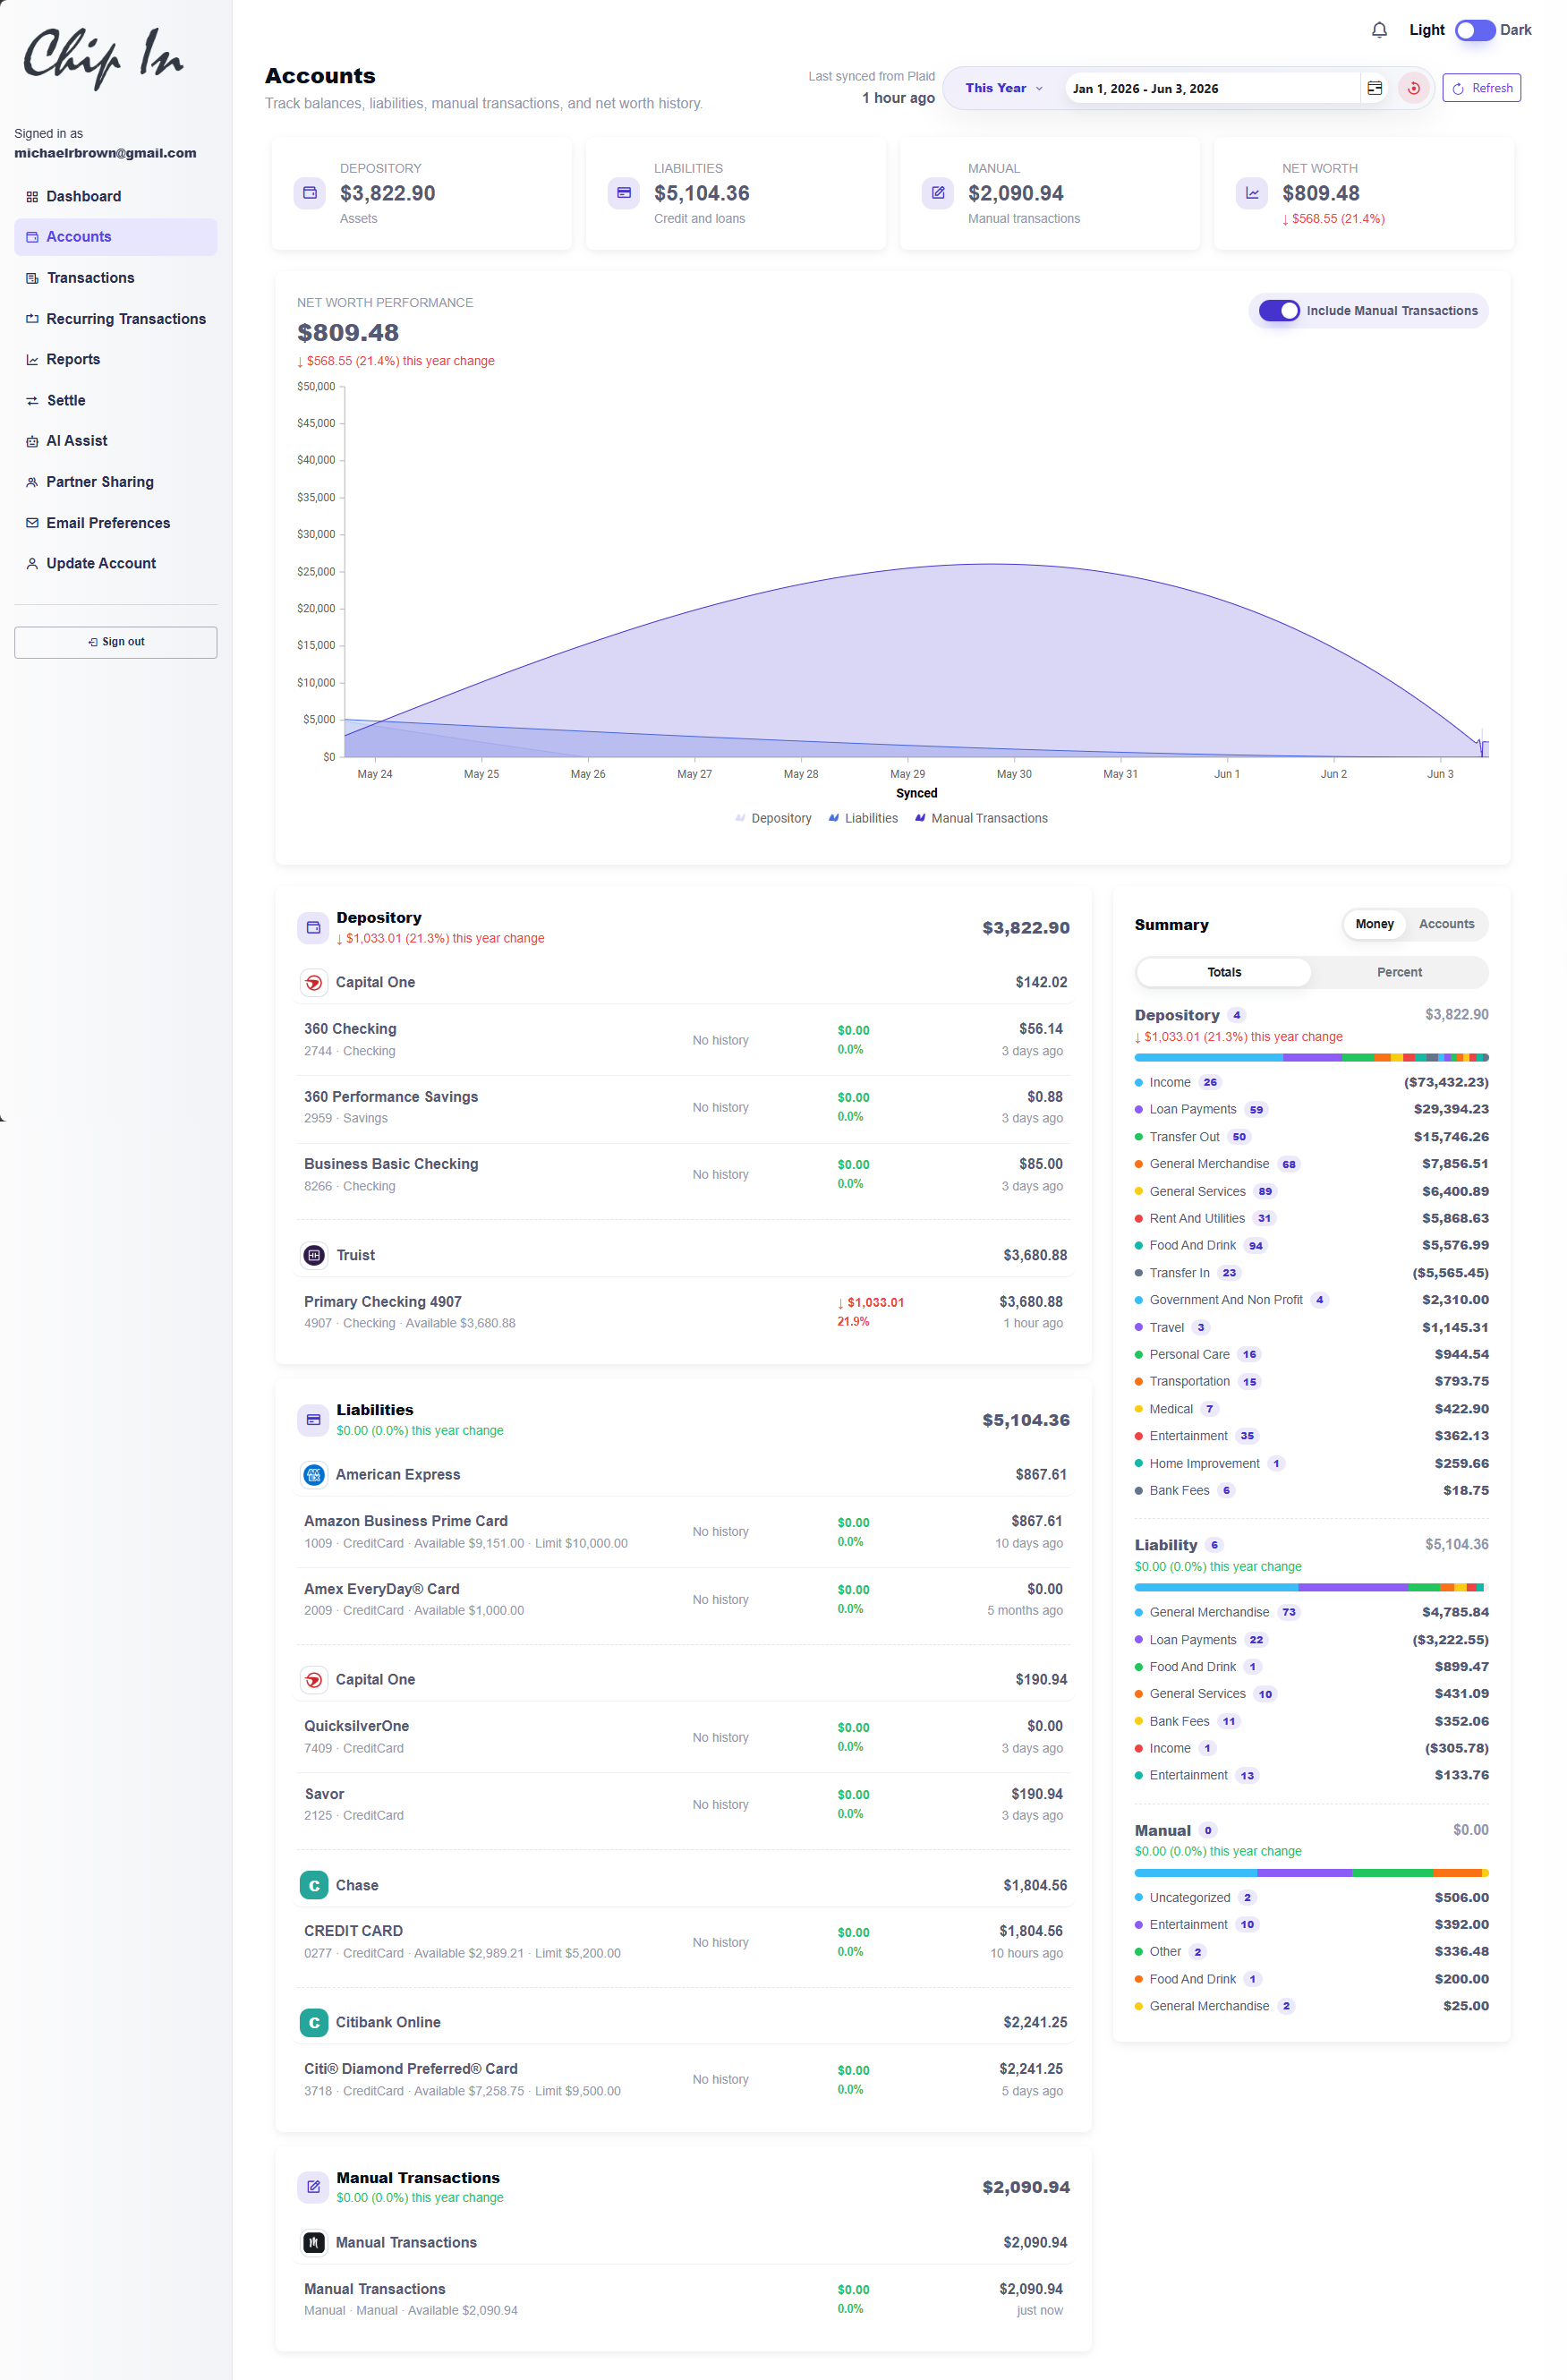This screenshot has width=1567, height=2380.
Task: Click the Depository card wallet icon
Action: pos(309,193)
